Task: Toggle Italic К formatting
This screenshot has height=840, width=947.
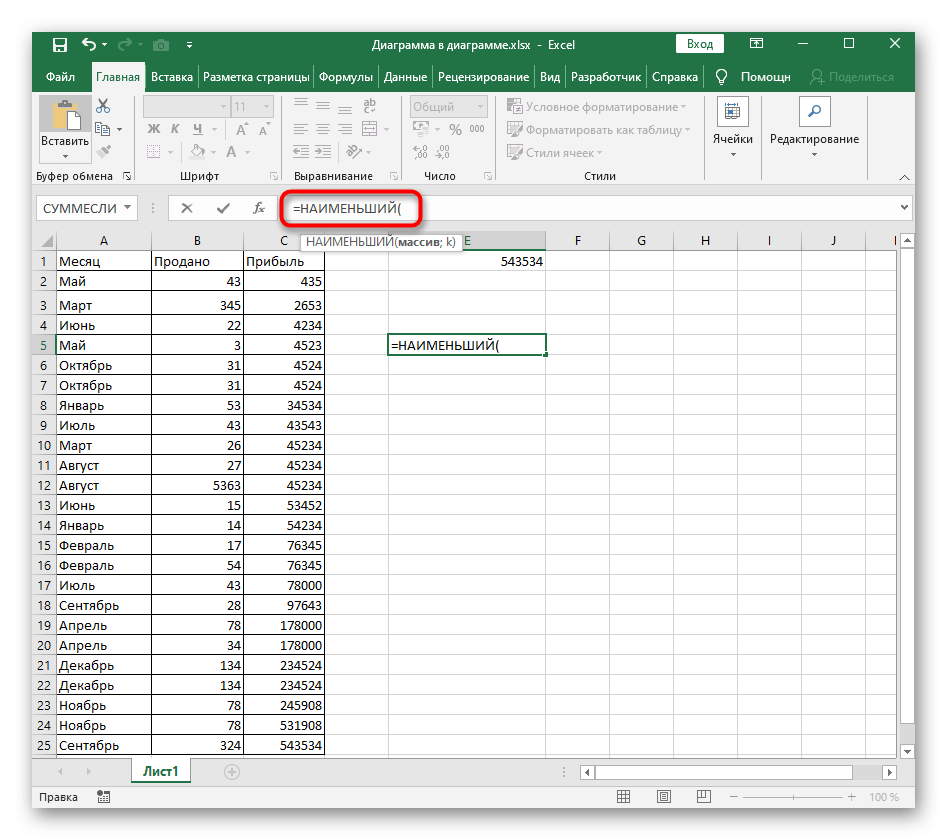Action: (x=175, y=129)
